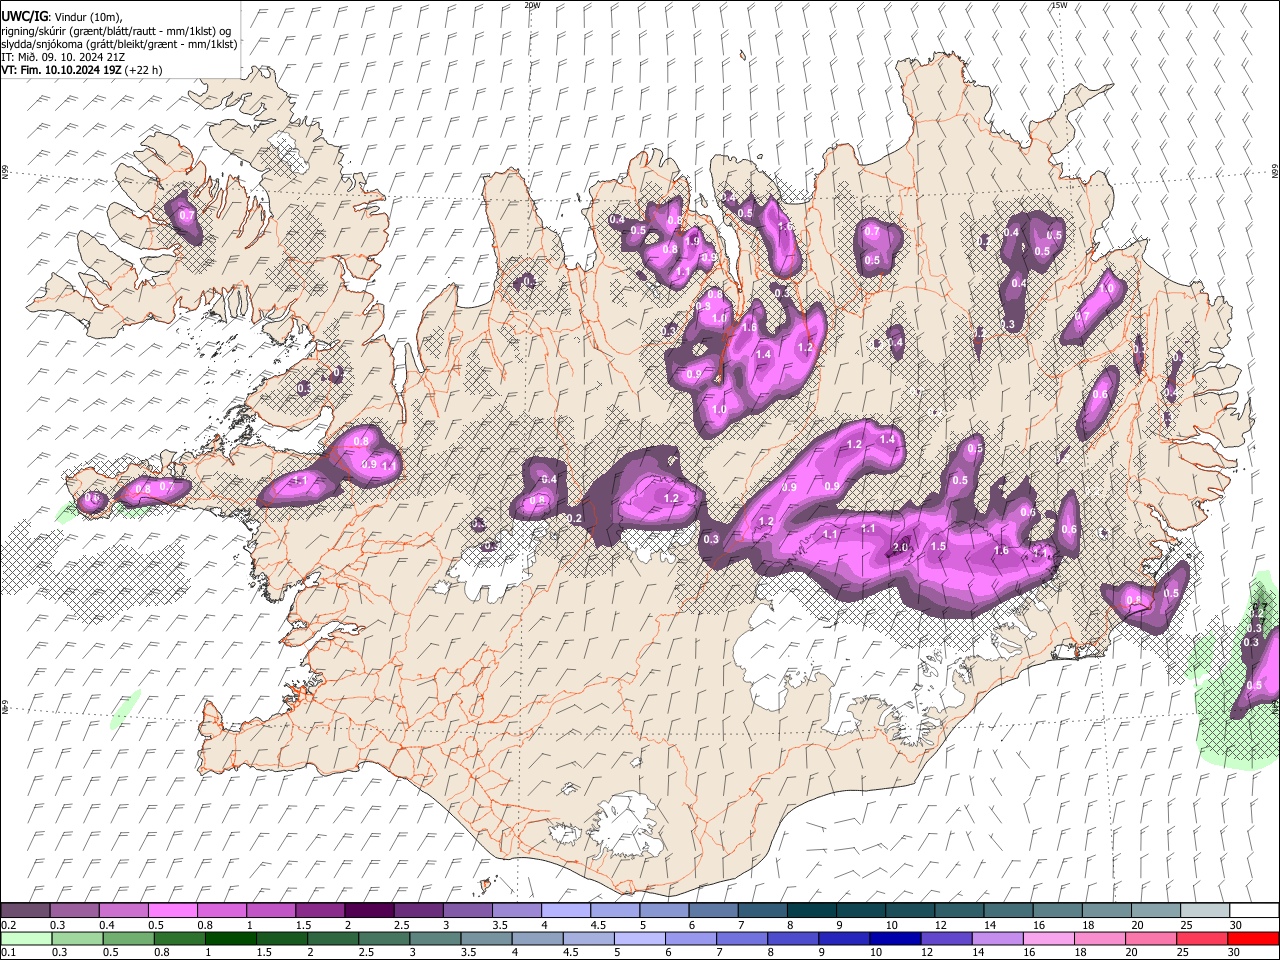Click the '15W' longitude label
This screenshot has height=960, width=1280.
point(1060,5)
